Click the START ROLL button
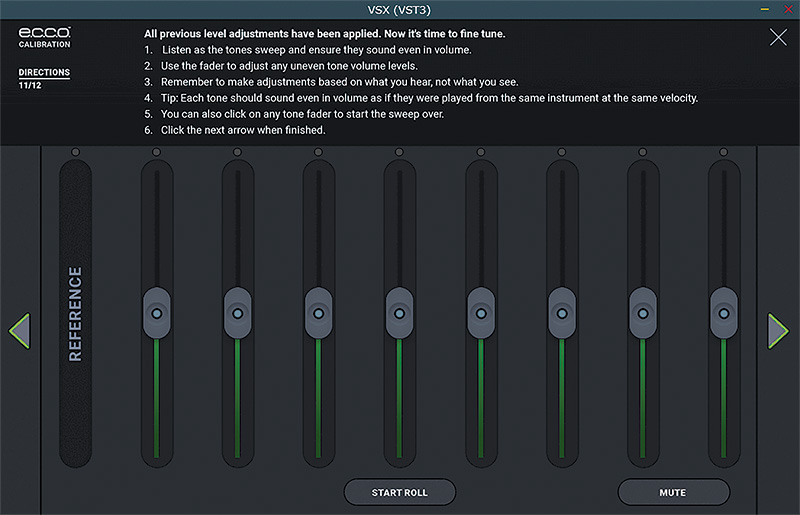Screen dimensions: 800x515 [399, 492]
